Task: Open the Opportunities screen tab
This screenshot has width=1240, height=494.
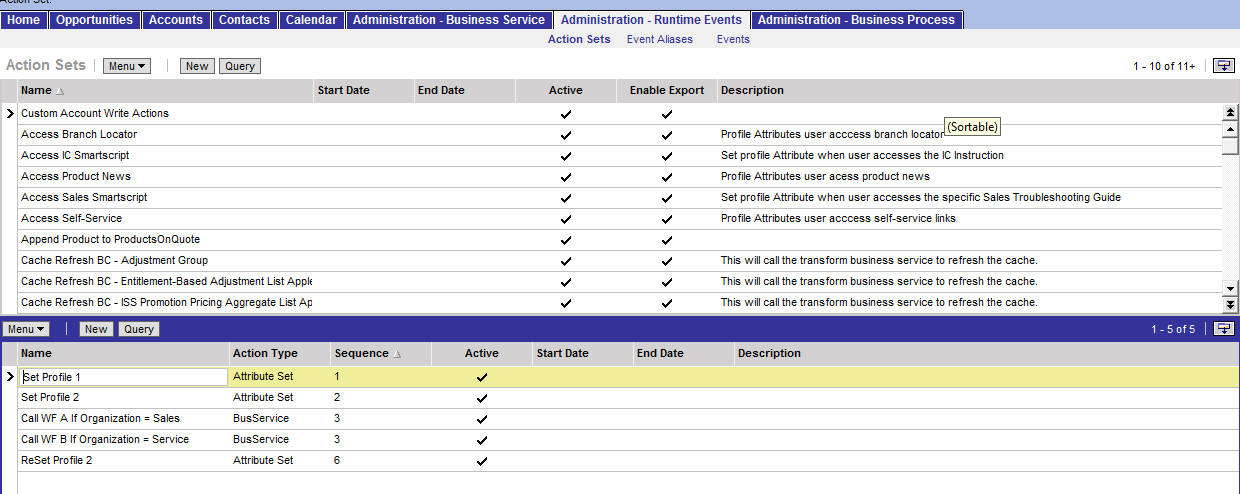Action: click(94, 20)
